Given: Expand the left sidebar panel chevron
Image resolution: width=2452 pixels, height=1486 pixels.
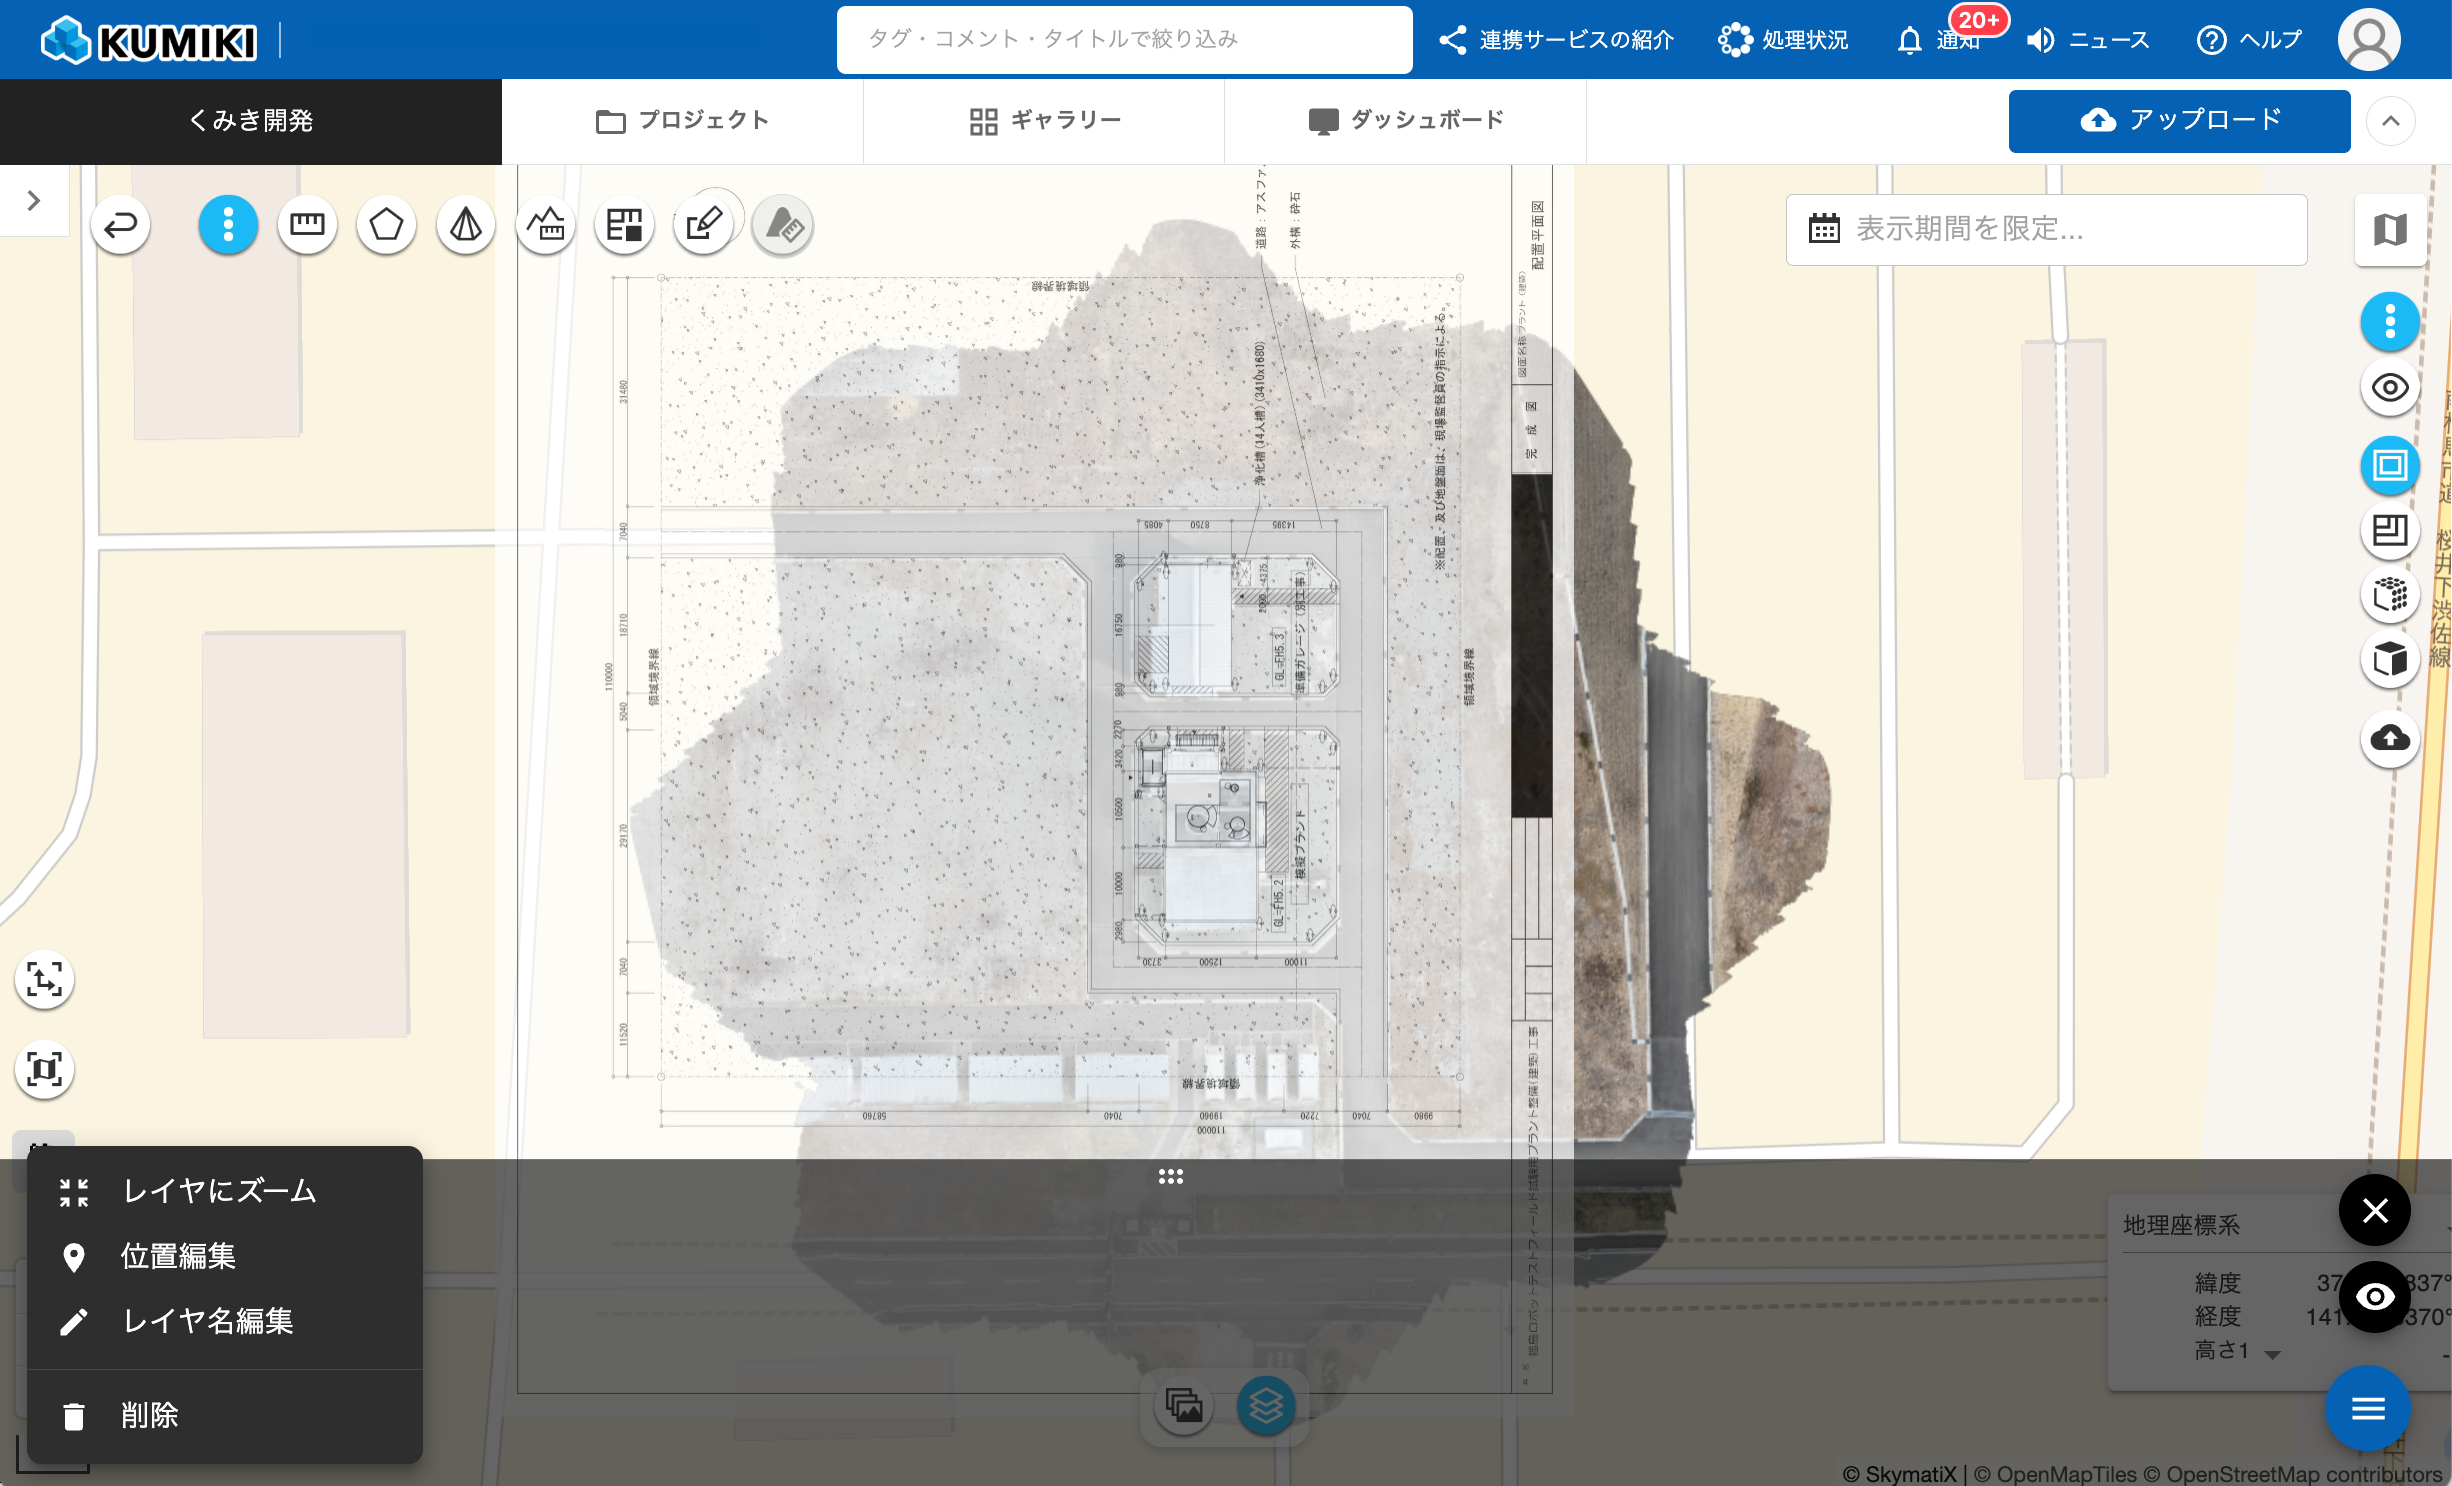Looking at the screenshot, I should coord(34,201).
